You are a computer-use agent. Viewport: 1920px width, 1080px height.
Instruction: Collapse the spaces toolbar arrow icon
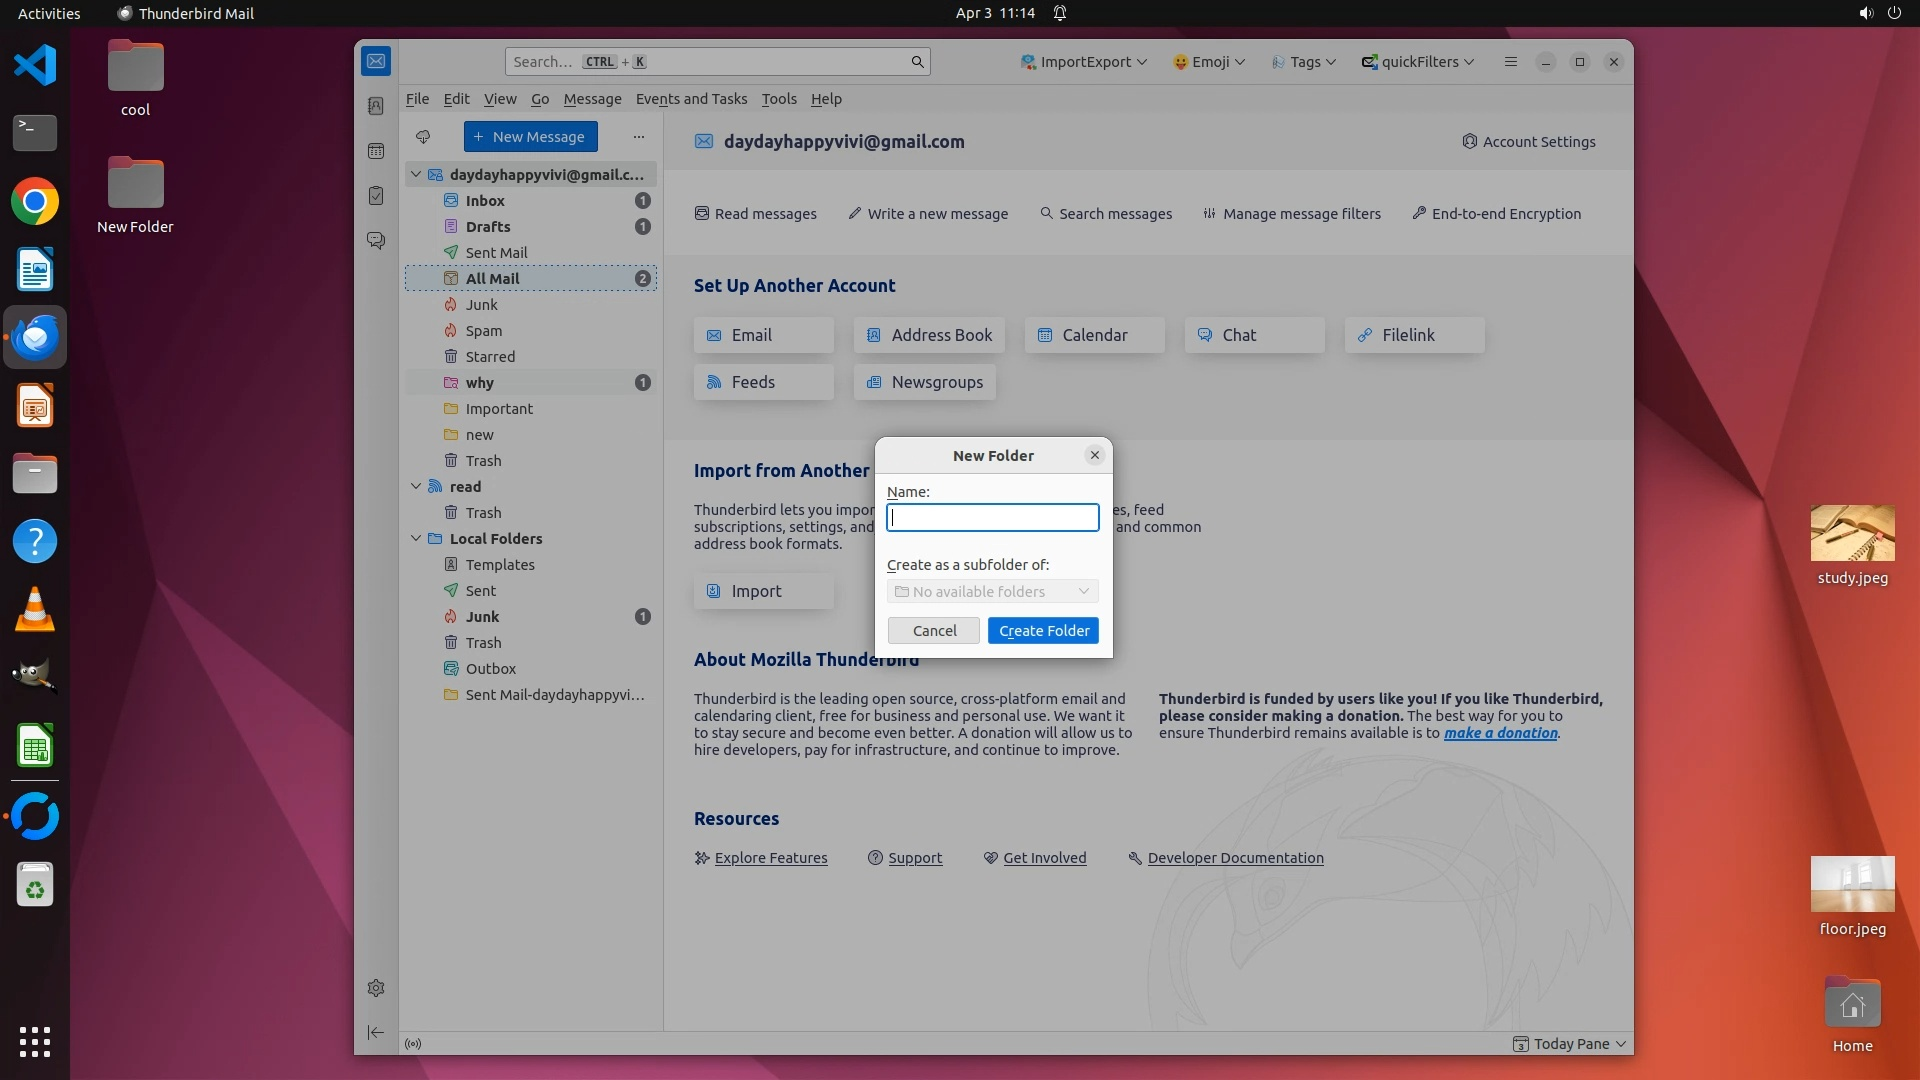pyautogui.click(x=376, y=1032)
